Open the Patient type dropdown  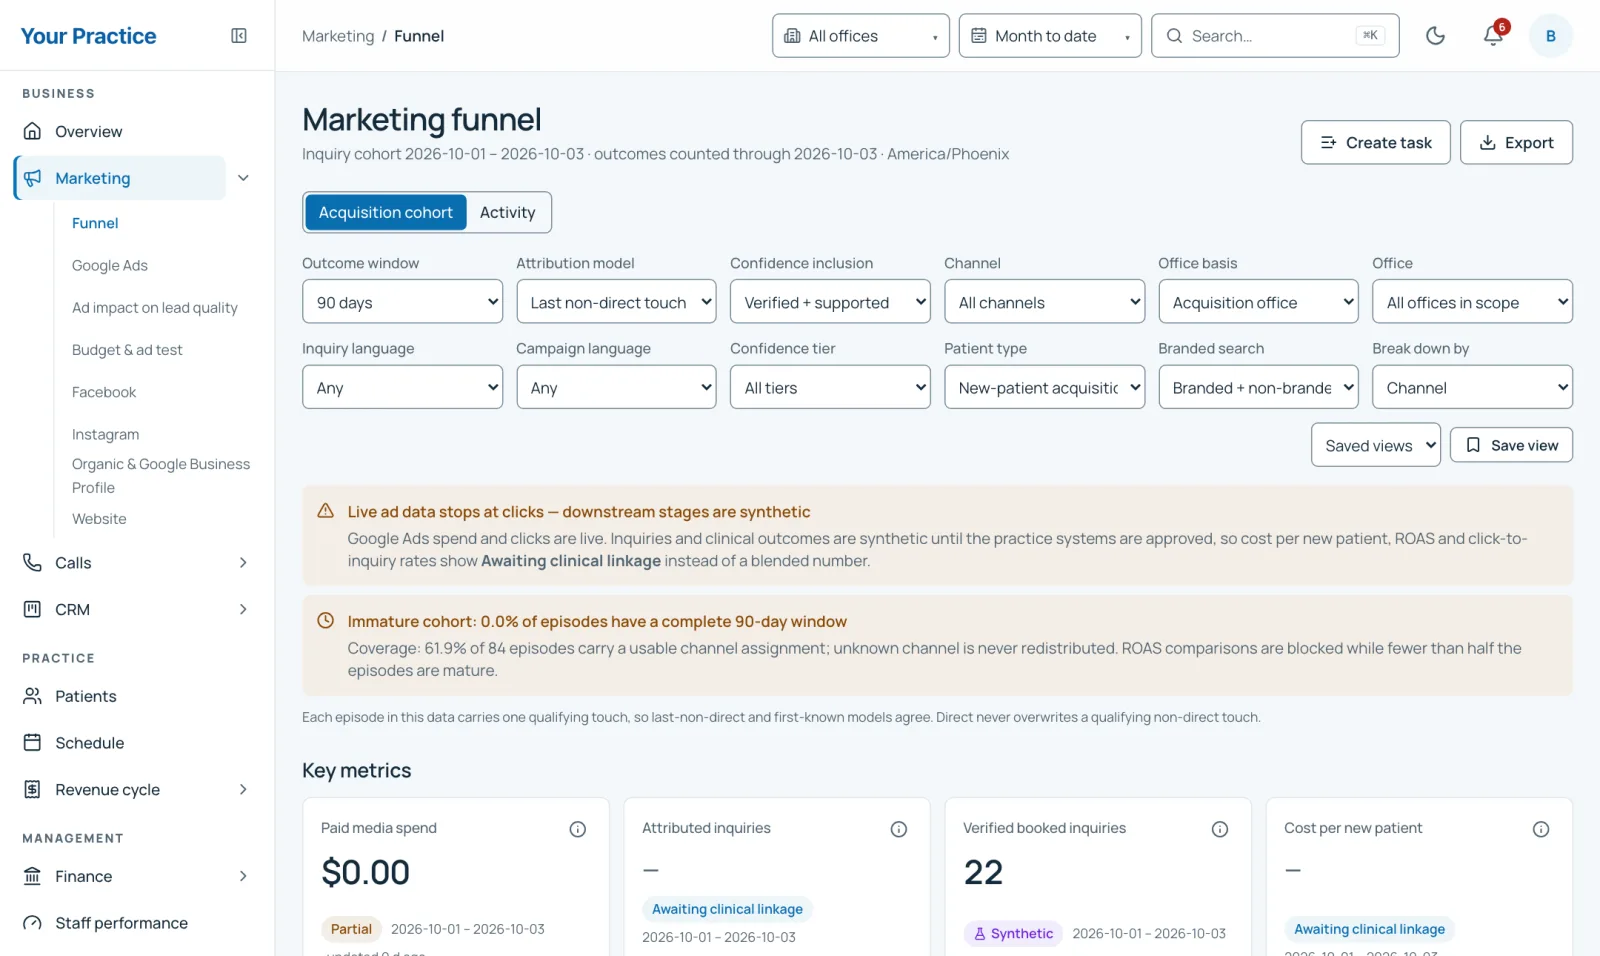tap(1044, 387)
